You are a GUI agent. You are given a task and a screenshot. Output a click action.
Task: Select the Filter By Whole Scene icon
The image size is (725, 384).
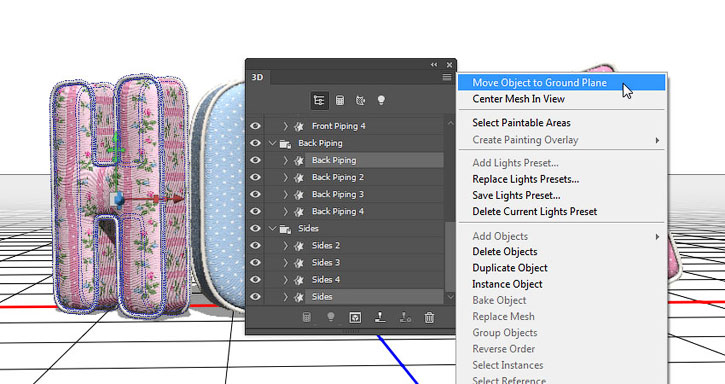319,100
